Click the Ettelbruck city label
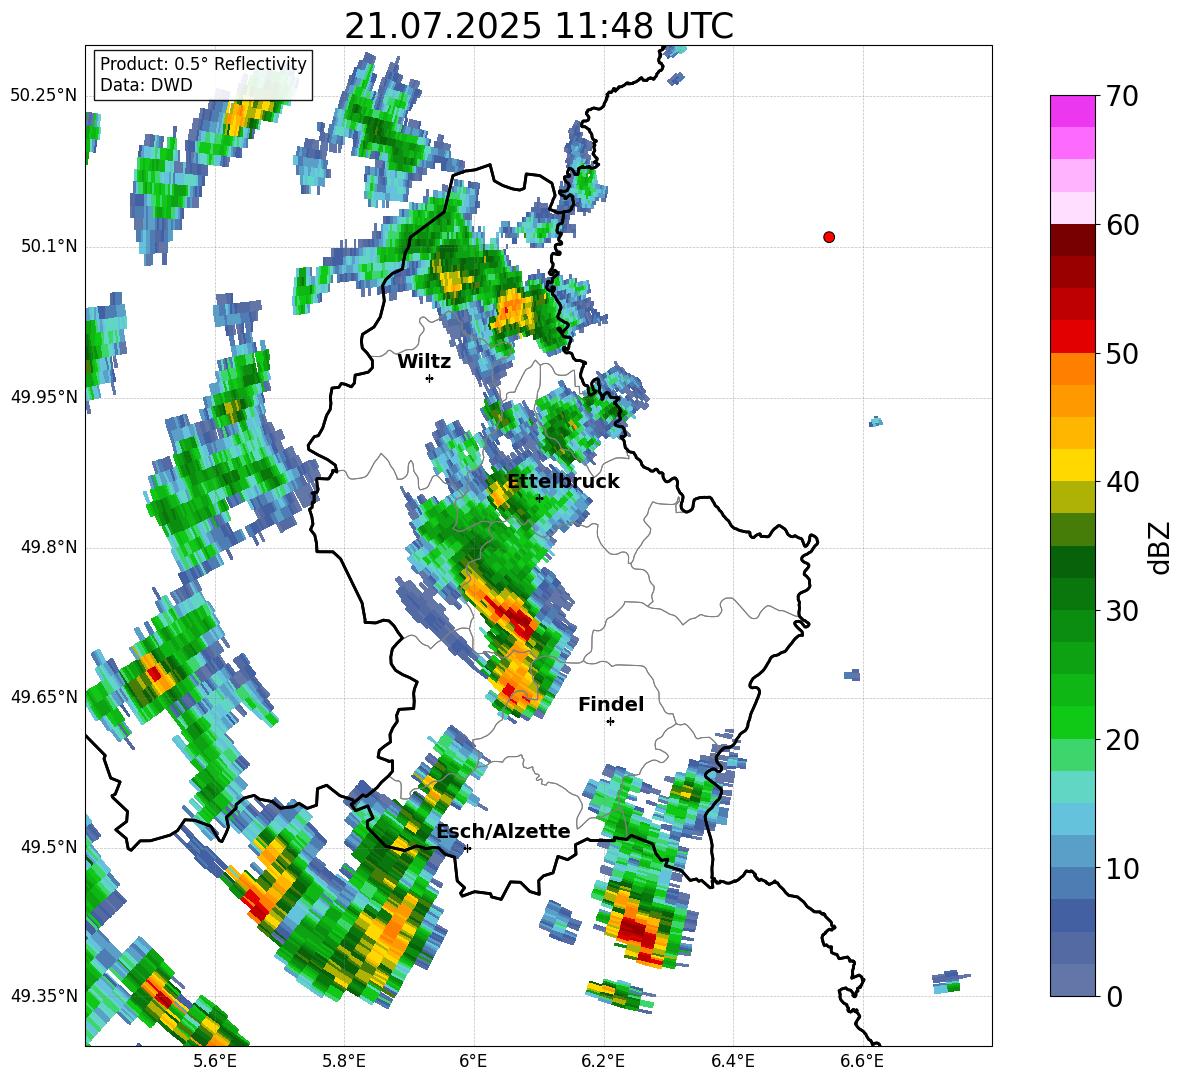Viewport: 1184px width, 1081px height. click(x=563, y=482)
